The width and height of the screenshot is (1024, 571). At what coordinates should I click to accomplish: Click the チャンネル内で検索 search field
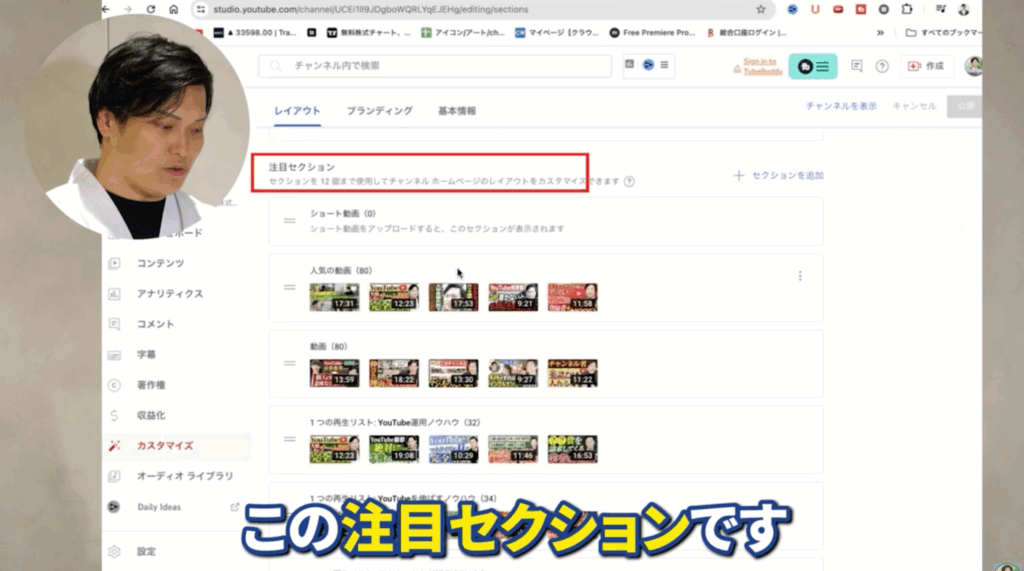435,66
